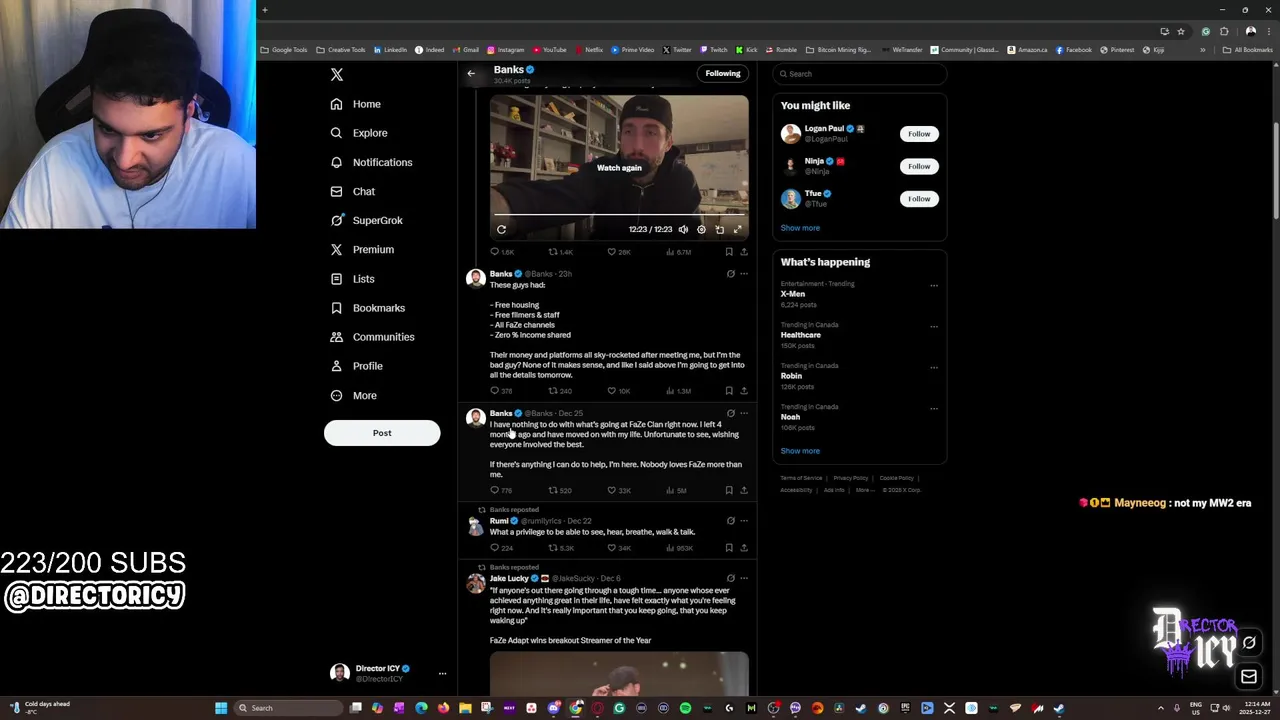1280x720 pixels.
Task: Open a new browser tab
Action: [264, 10]
